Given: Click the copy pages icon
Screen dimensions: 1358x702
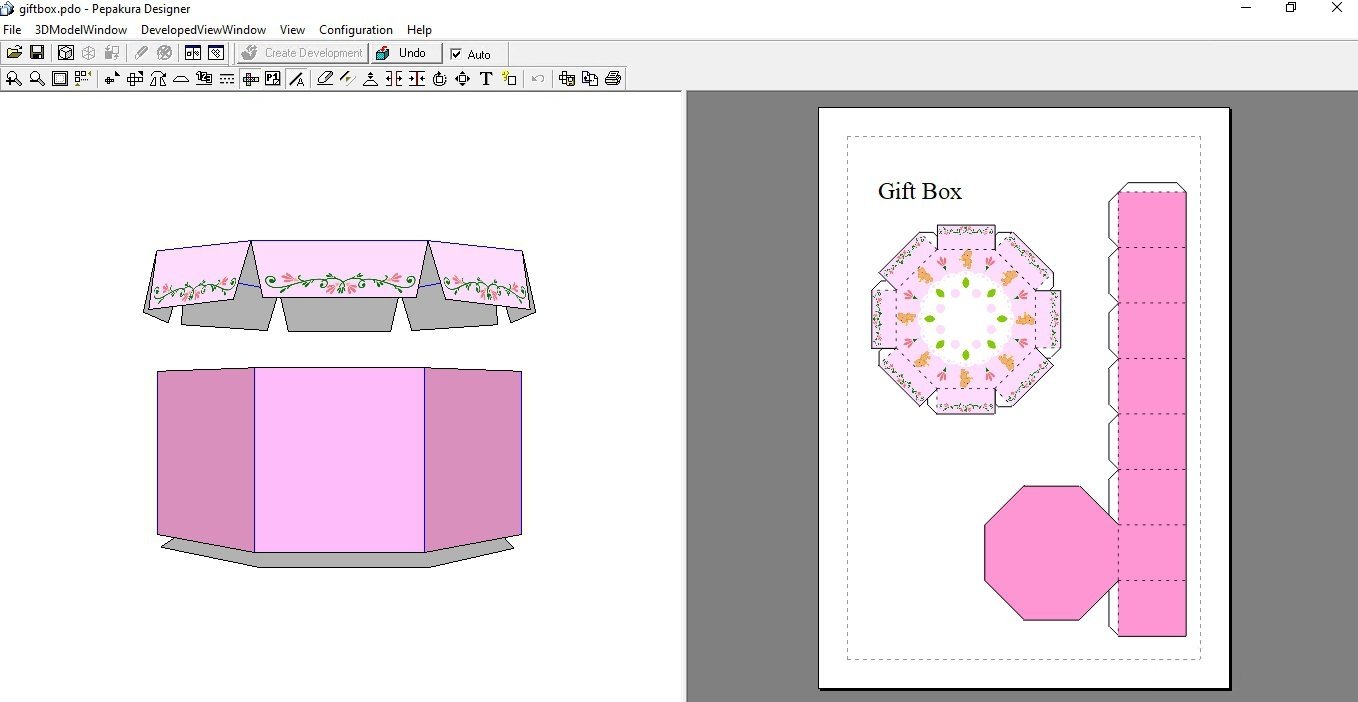Looking at the screenshot, I should click(590, 78).
